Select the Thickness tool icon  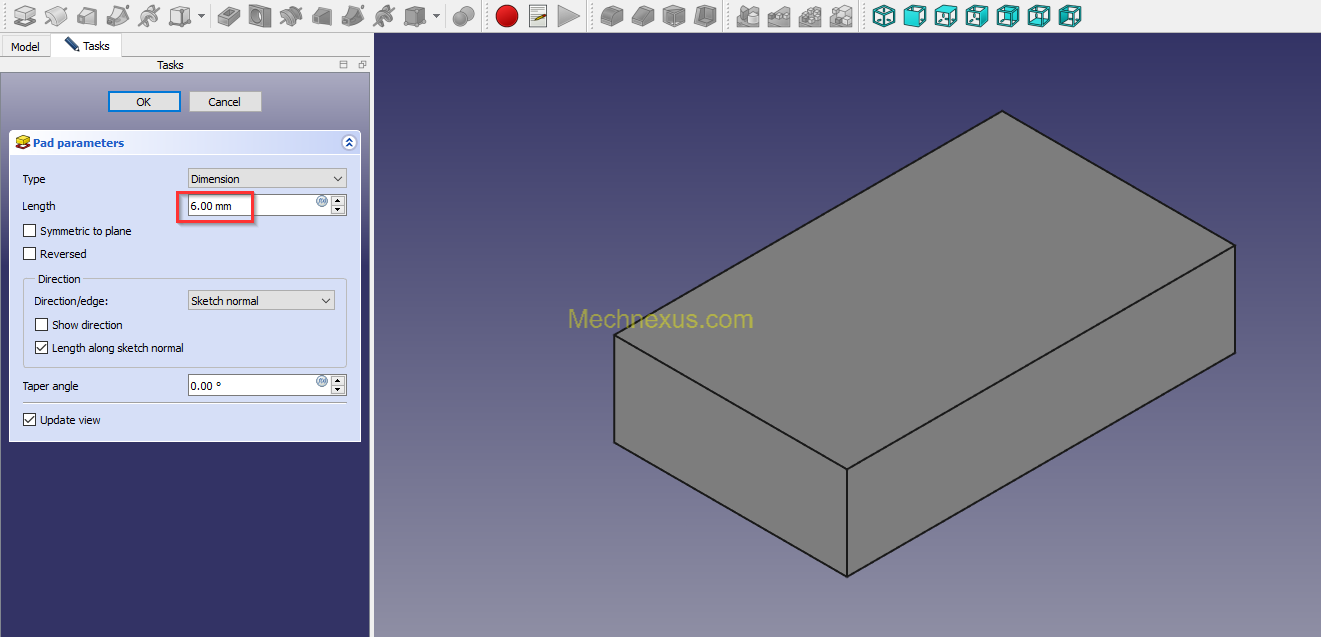pyautogui.click(x=705, y=16)
